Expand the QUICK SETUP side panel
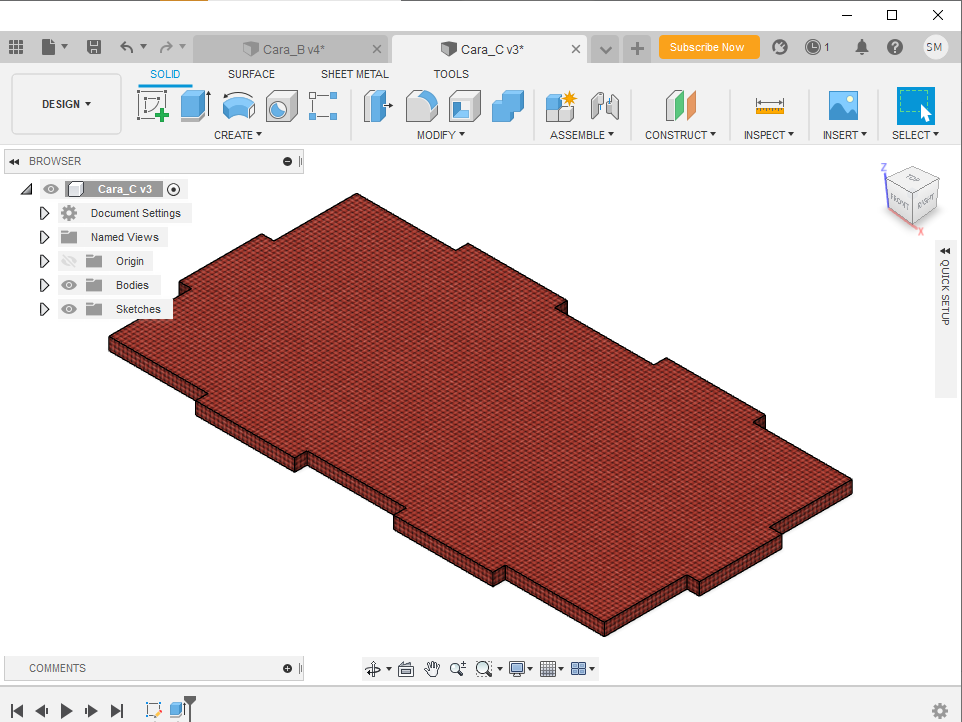This screenshot has width=962, height=722. [945, 251]
